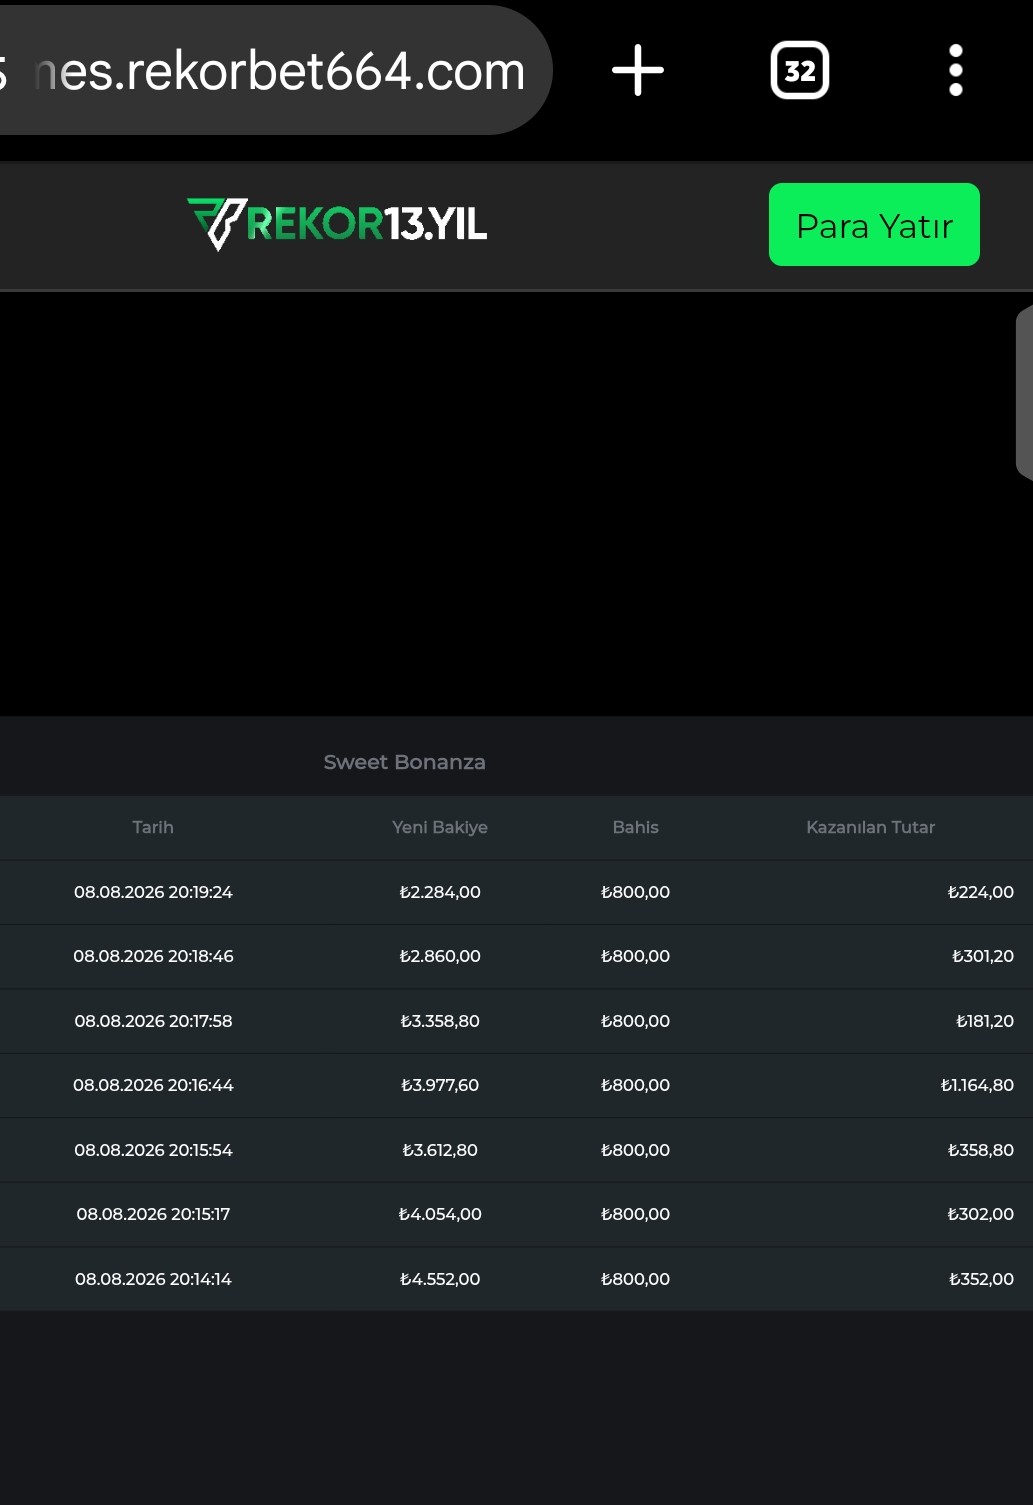
Task: Tap the rekorbet664.com address bar
Action: point(275,70)
